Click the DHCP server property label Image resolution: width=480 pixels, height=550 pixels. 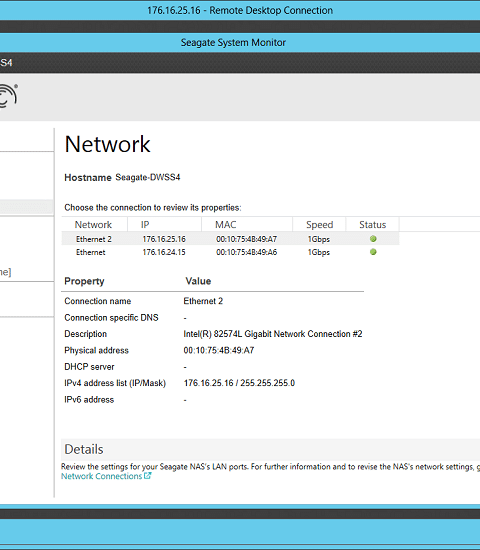click(x=89, y=367)
